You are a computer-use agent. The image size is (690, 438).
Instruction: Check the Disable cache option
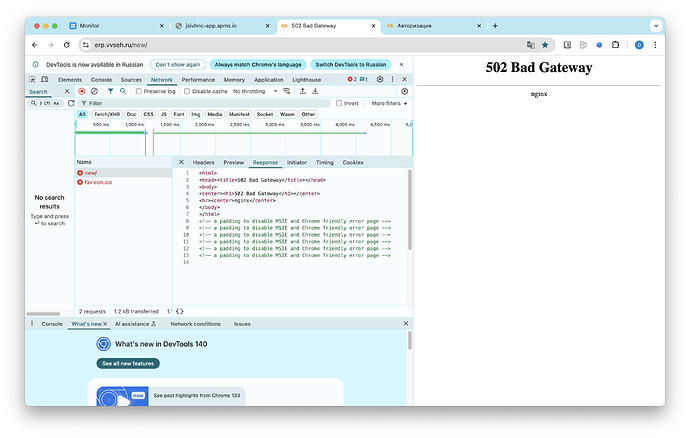pyautogui.click(x=186, y=91)
